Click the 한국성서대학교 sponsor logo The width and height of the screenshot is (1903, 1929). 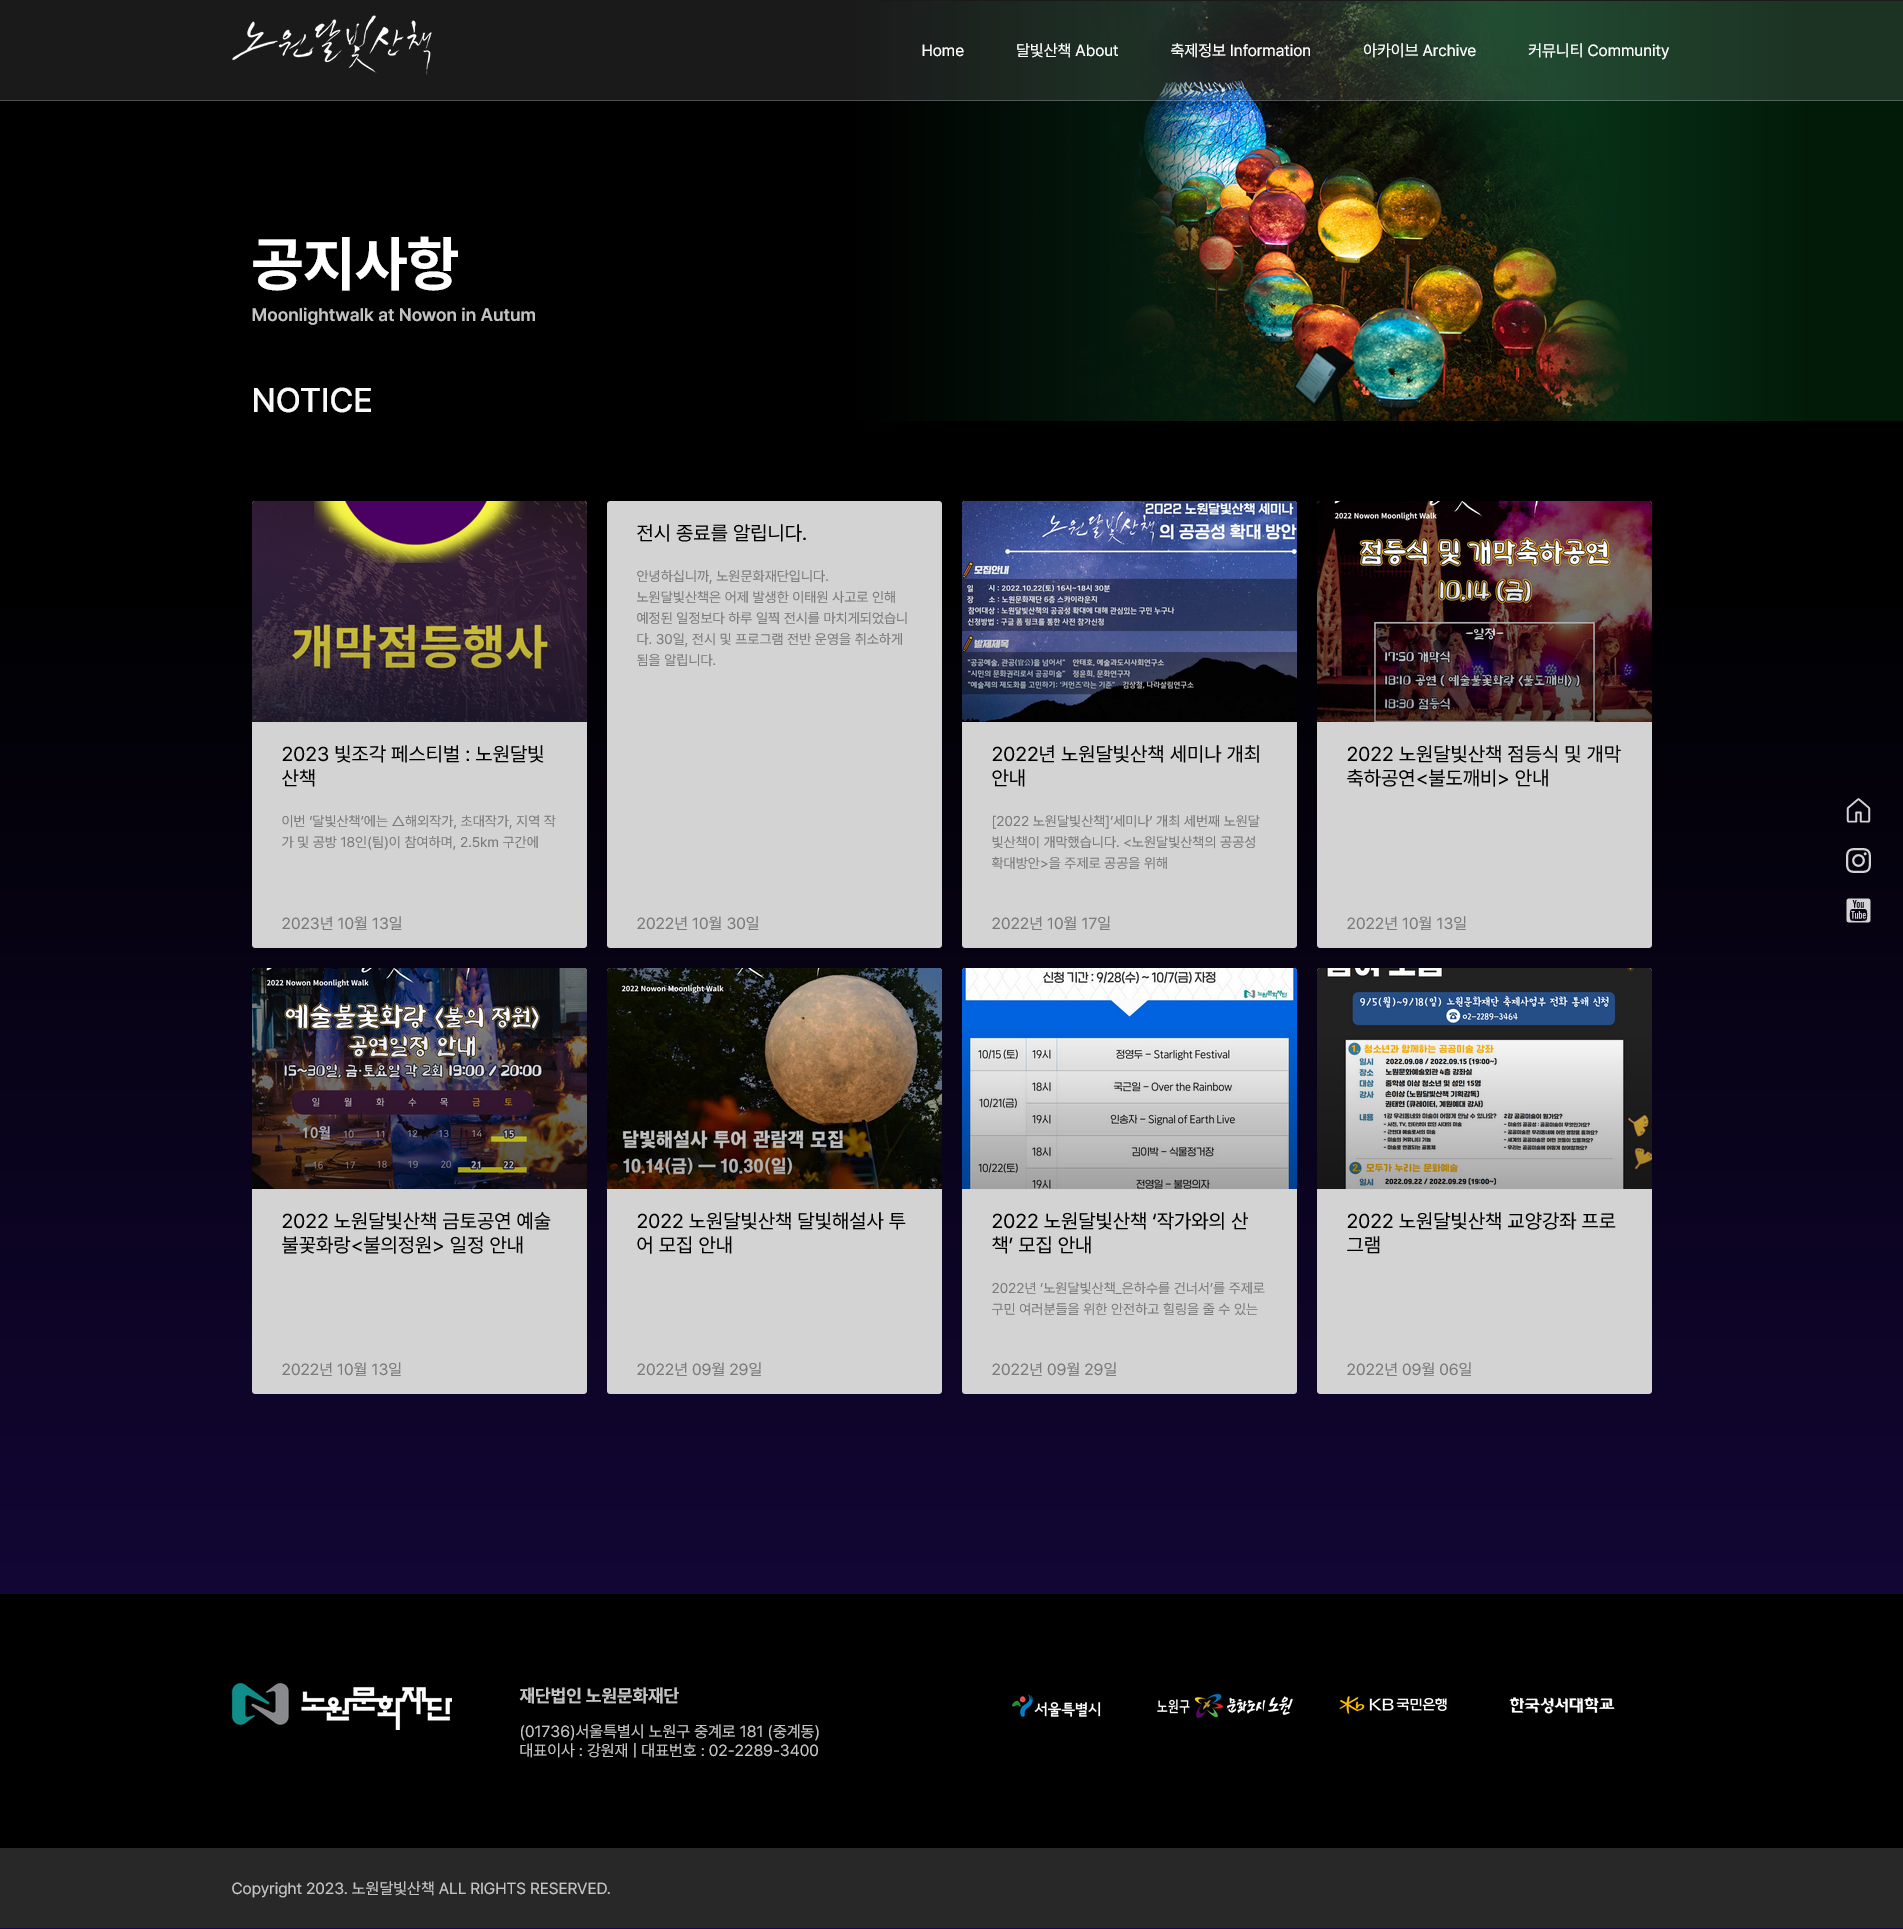(1561, 1704)
